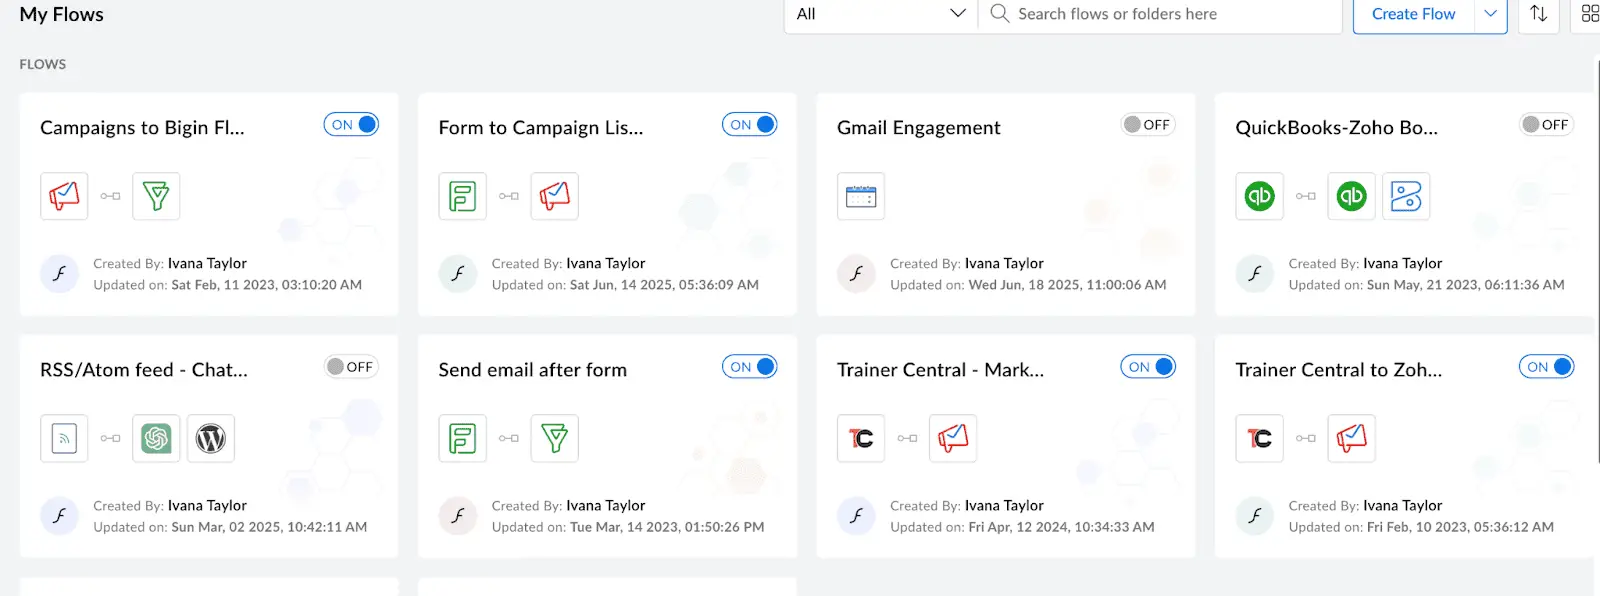This screenshot has width=1600, height=596.
Task: Open the Send email after form title
Action: coord(533,370)
